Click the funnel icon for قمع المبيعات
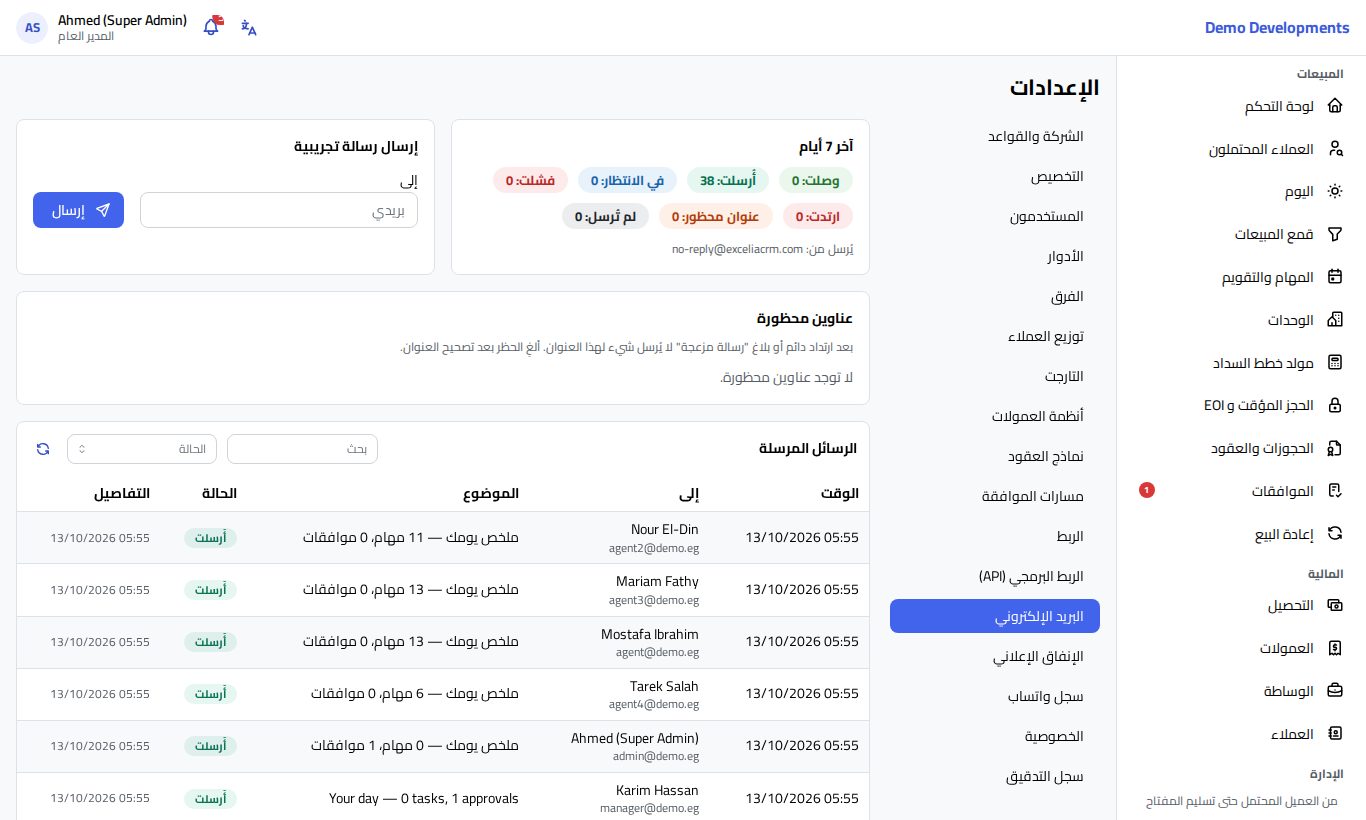 click(x=1334, y=234)
